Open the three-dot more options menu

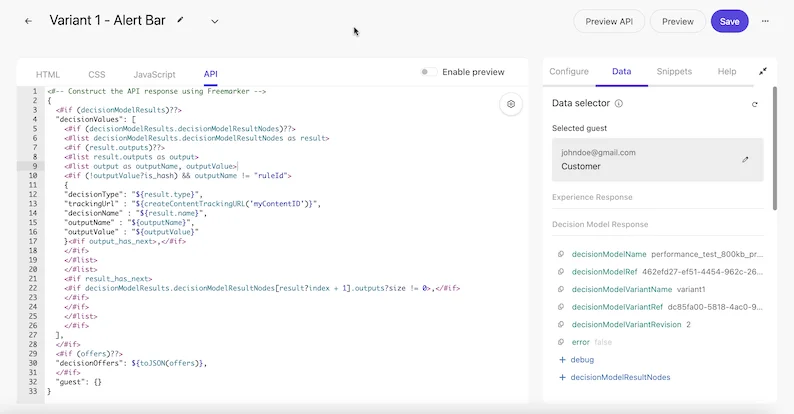tap(765, 21)
